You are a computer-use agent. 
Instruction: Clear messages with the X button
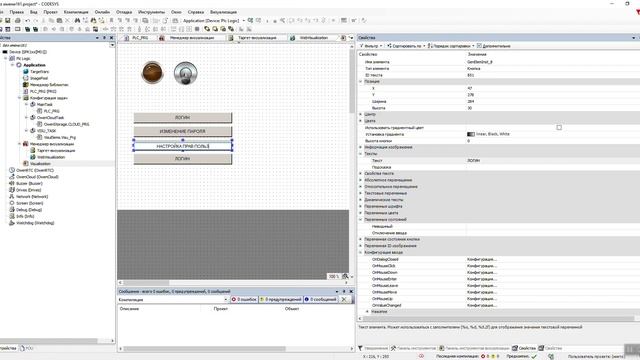pos(344,300)
